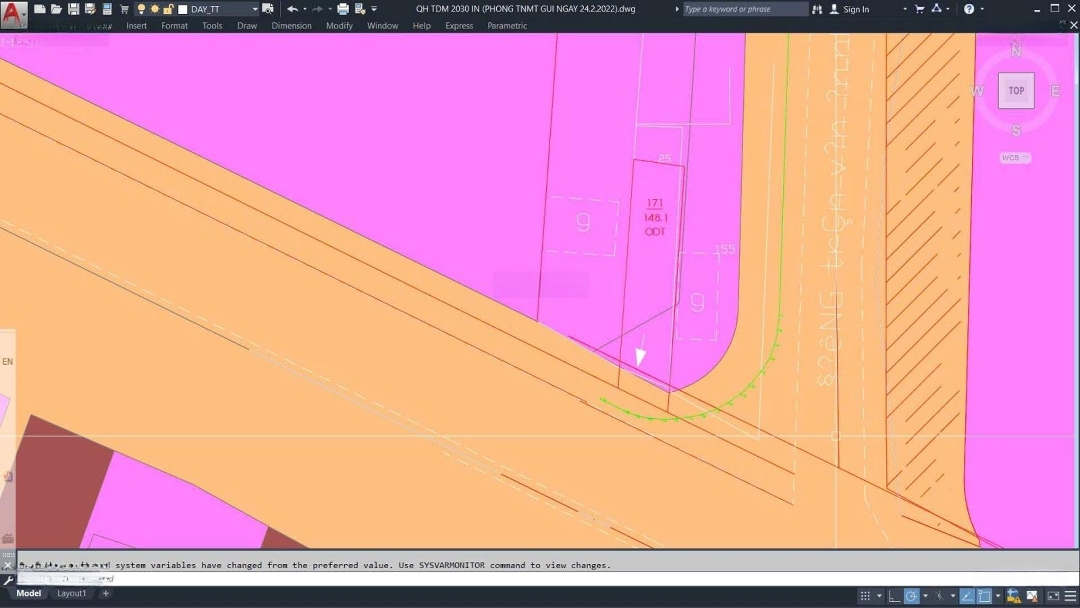Toggle the grid display in status bar
Viewport: 1080px width, 608px height.
pos(866,596)
